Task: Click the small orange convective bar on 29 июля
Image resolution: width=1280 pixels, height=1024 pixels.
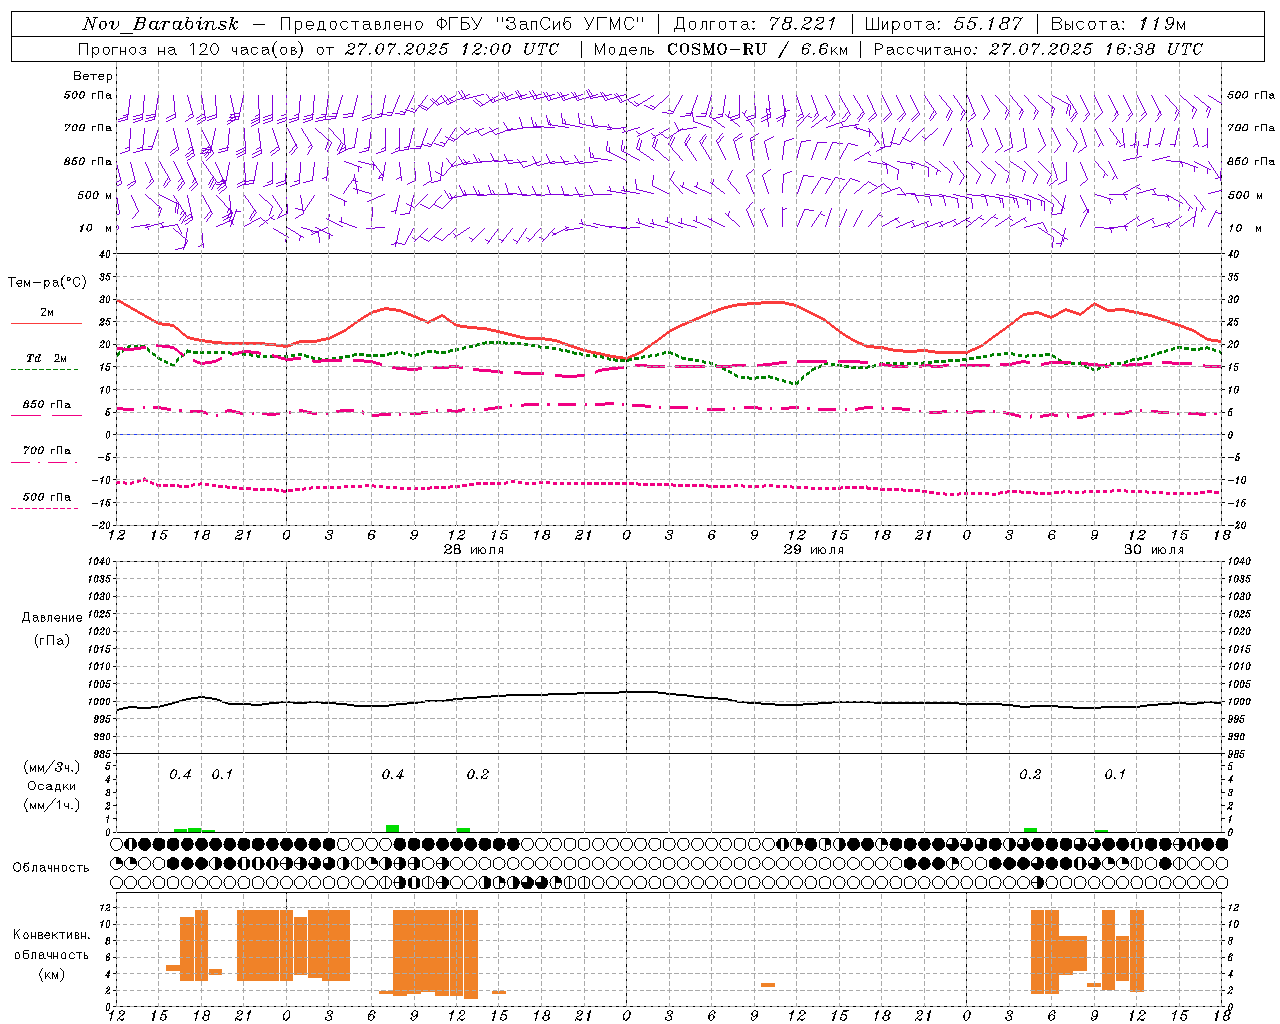Action: click(x=768, y=985)
